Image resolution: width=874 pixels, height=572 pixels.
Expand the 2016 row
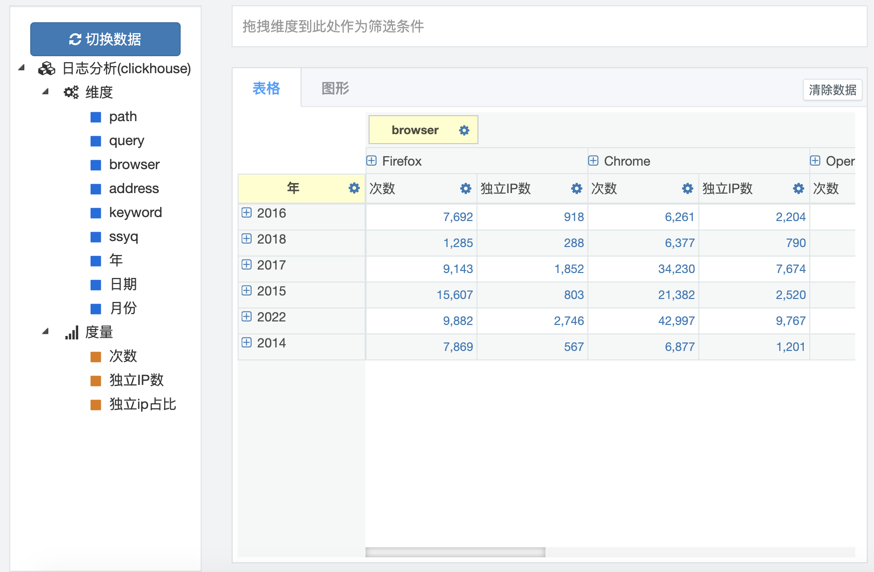(246, 212)
